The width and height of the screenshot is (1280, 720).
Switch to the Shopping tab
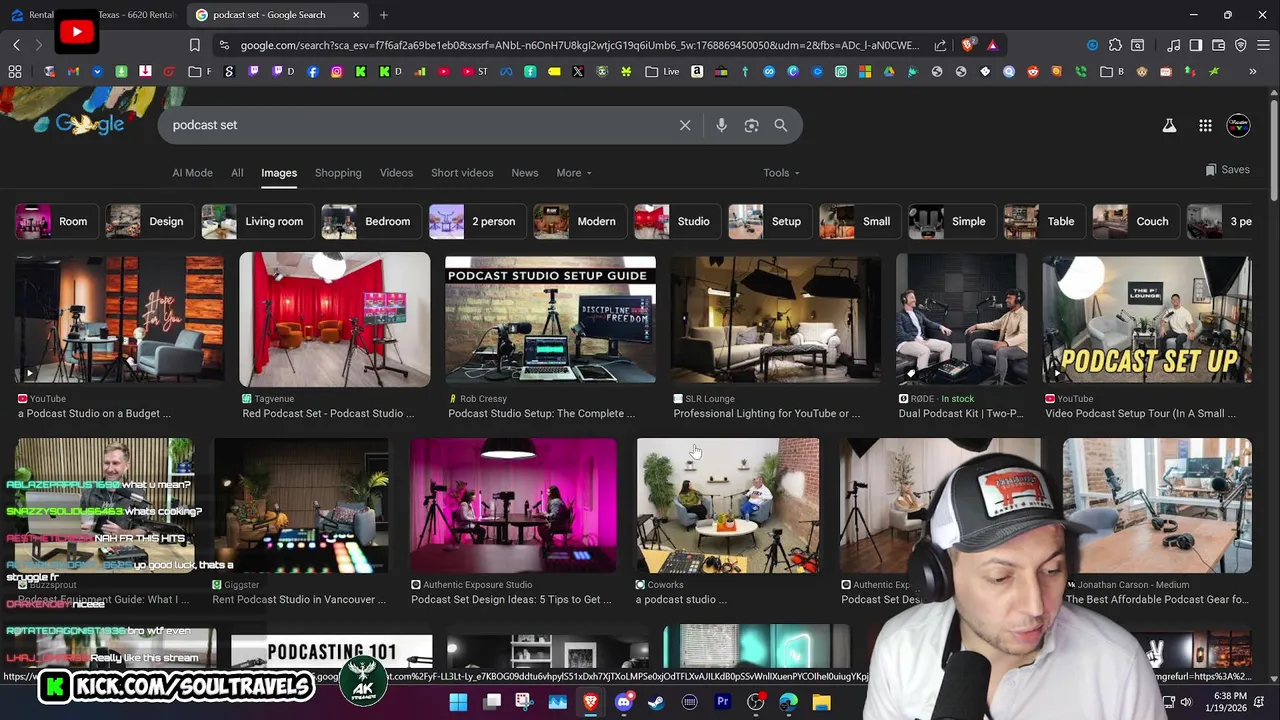(338, 173)
